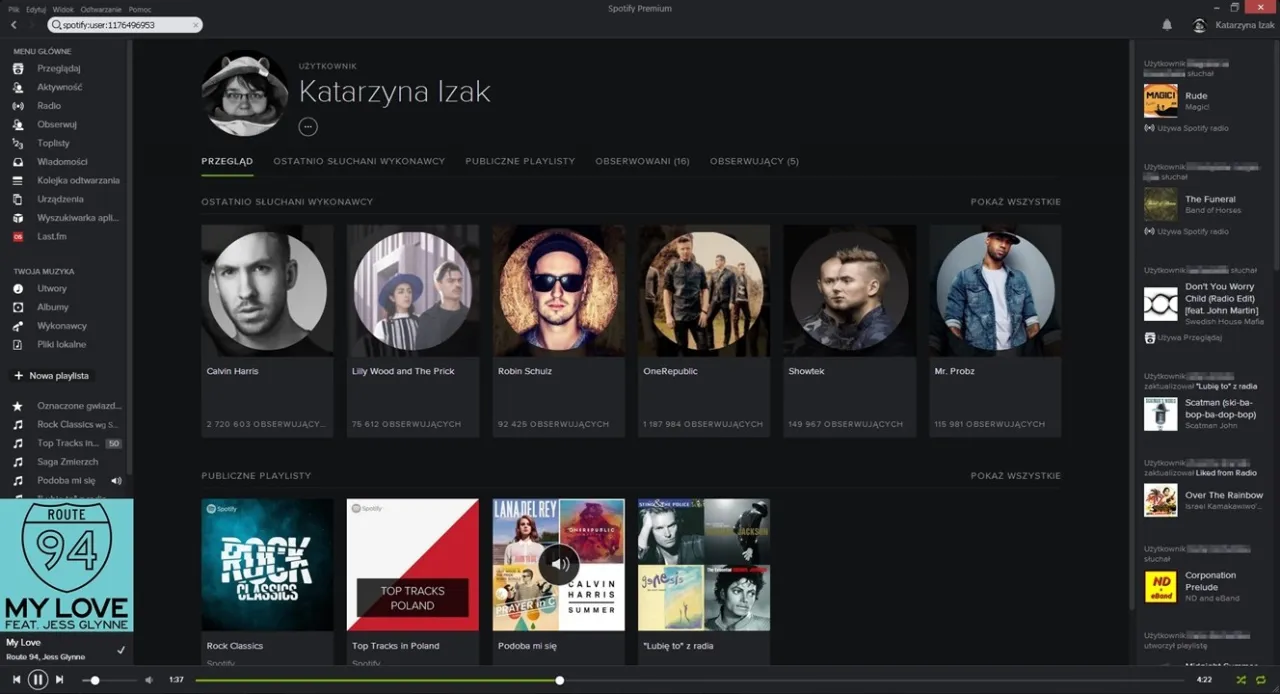Open Wiadomości inbox in the sidebar

coord(62,162)
